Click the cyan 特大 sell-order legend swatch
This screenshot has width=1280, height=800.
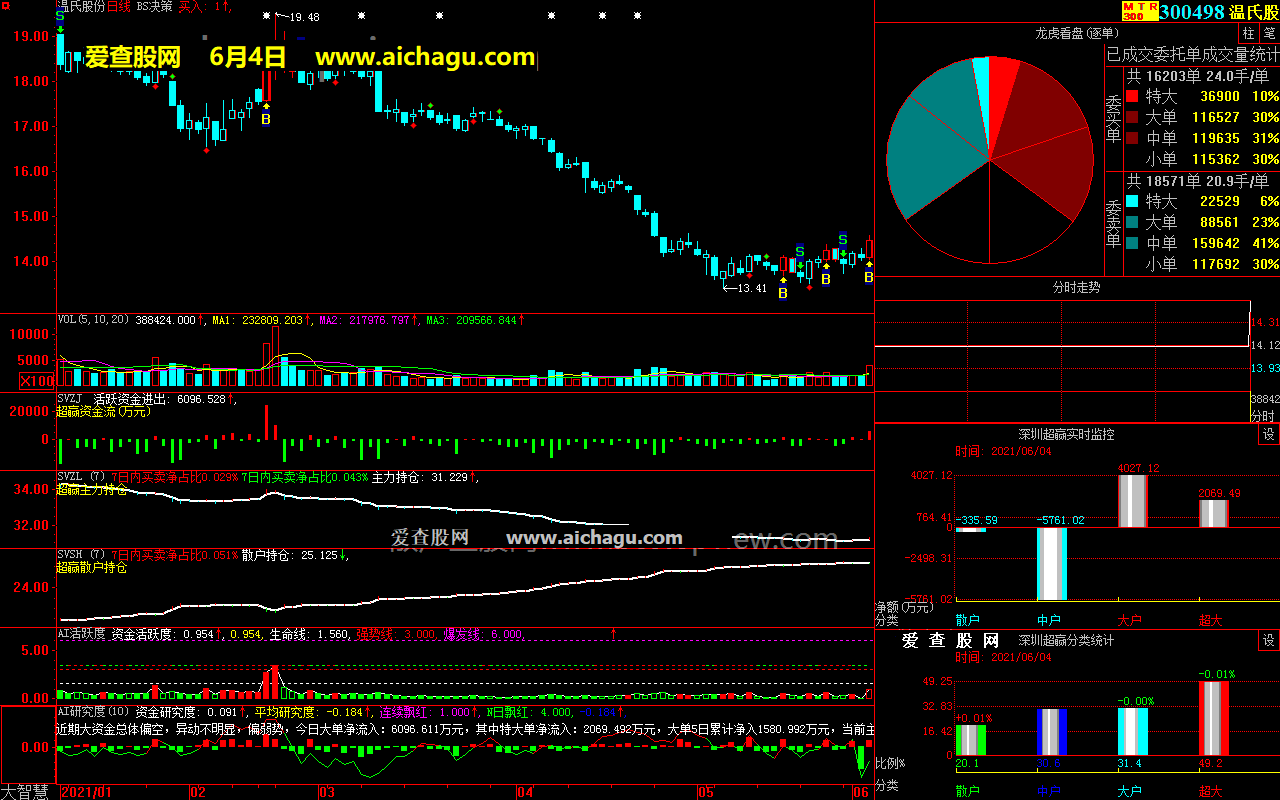pyautogui.click(x=1132, y=202)
